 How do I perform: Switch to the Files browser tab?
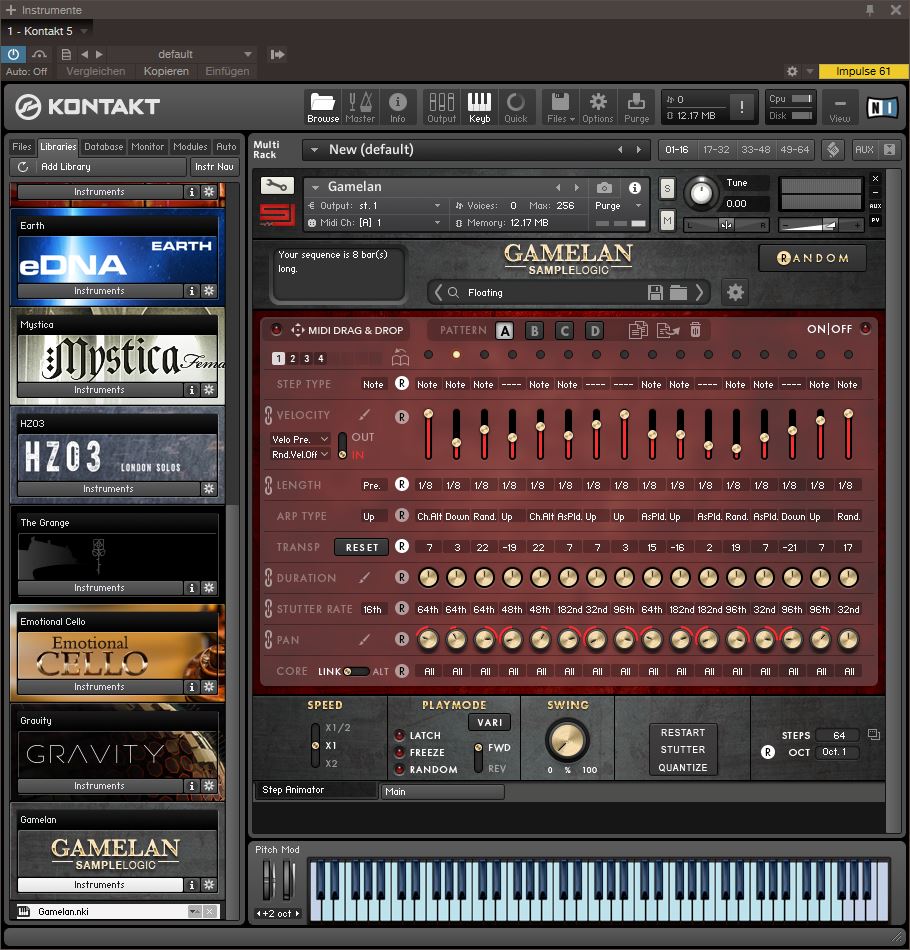click(x=22, y=147)
